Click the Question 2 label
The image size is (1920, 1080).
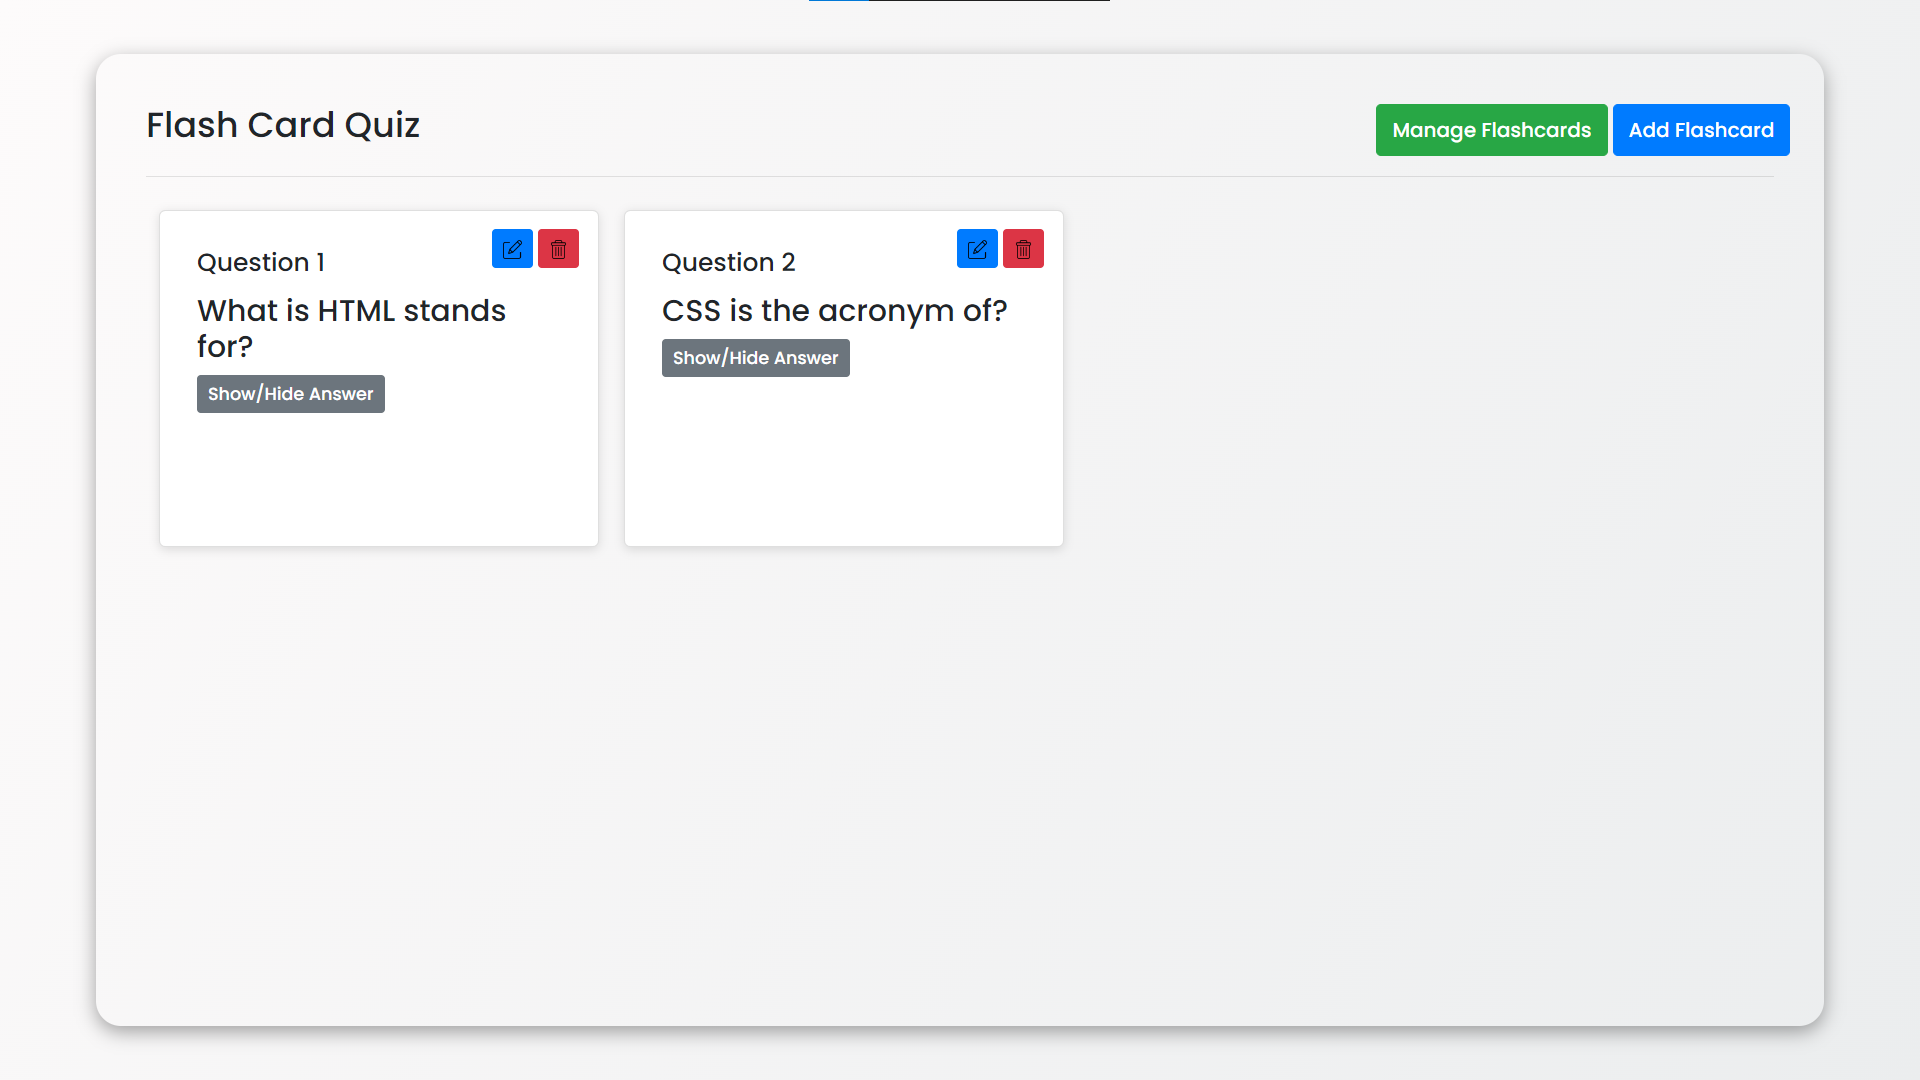tap(729, 262)
